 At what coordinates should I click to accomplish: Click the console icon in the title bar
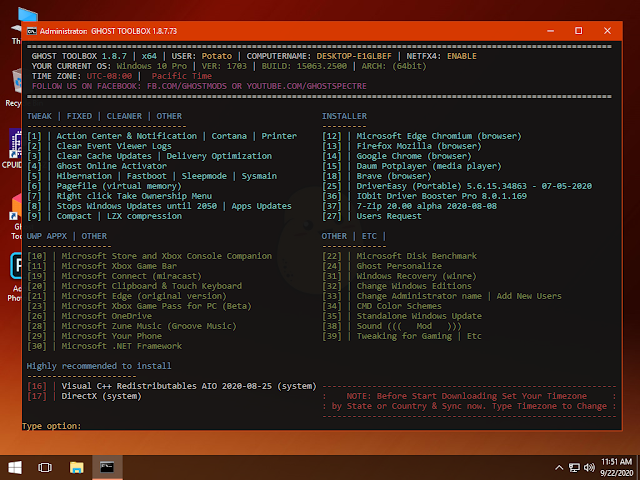pyautogui.click(x=31, y=31)
